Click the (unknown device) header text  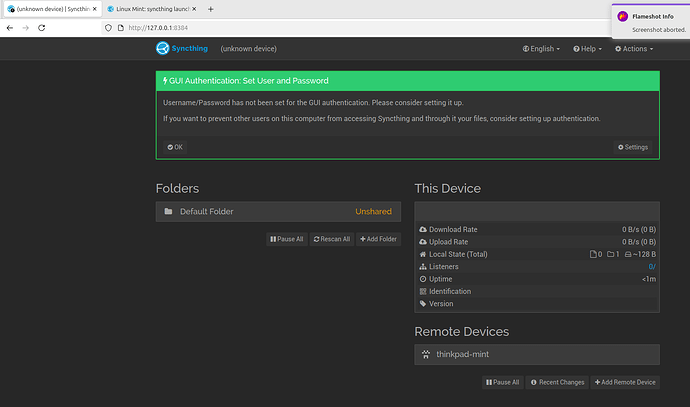(x=249, y=49)
